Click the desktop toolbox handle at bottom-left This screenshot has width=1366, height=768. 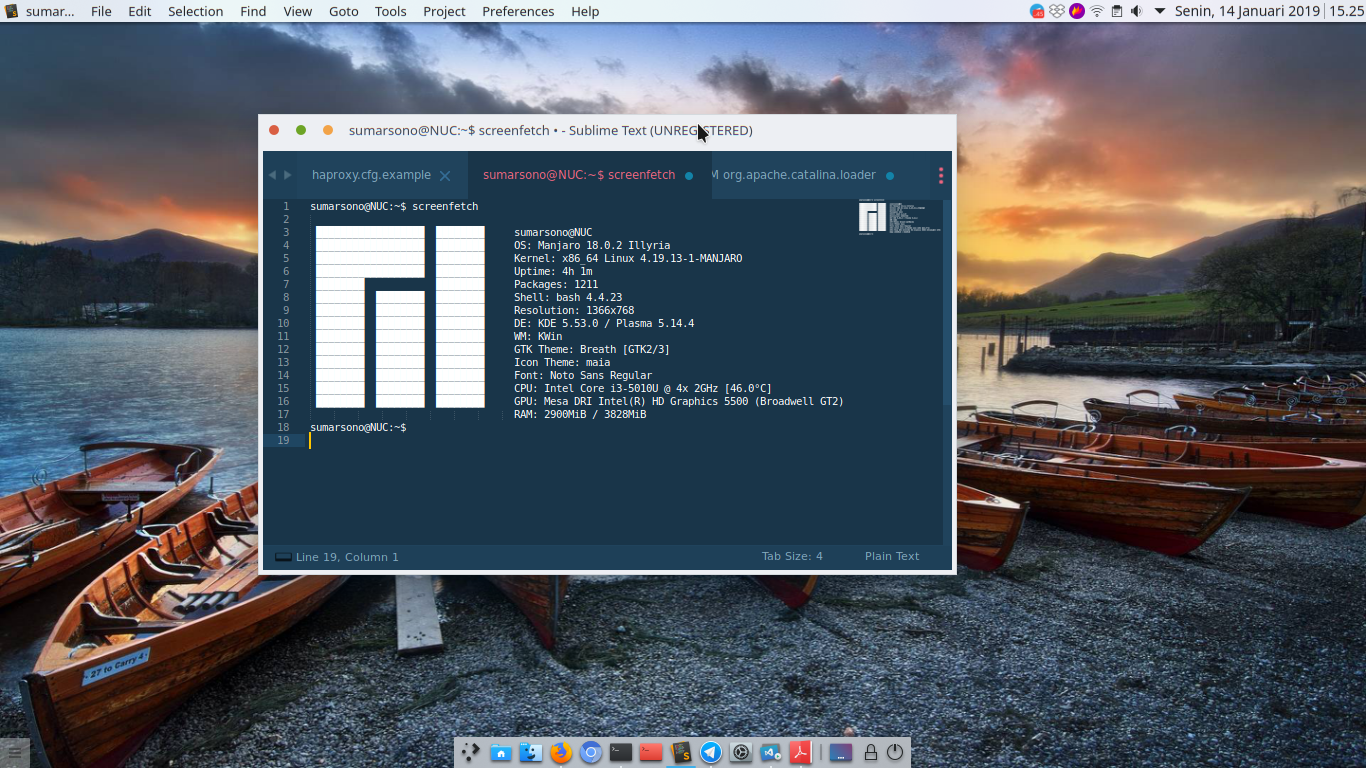(x=14, y=753)
